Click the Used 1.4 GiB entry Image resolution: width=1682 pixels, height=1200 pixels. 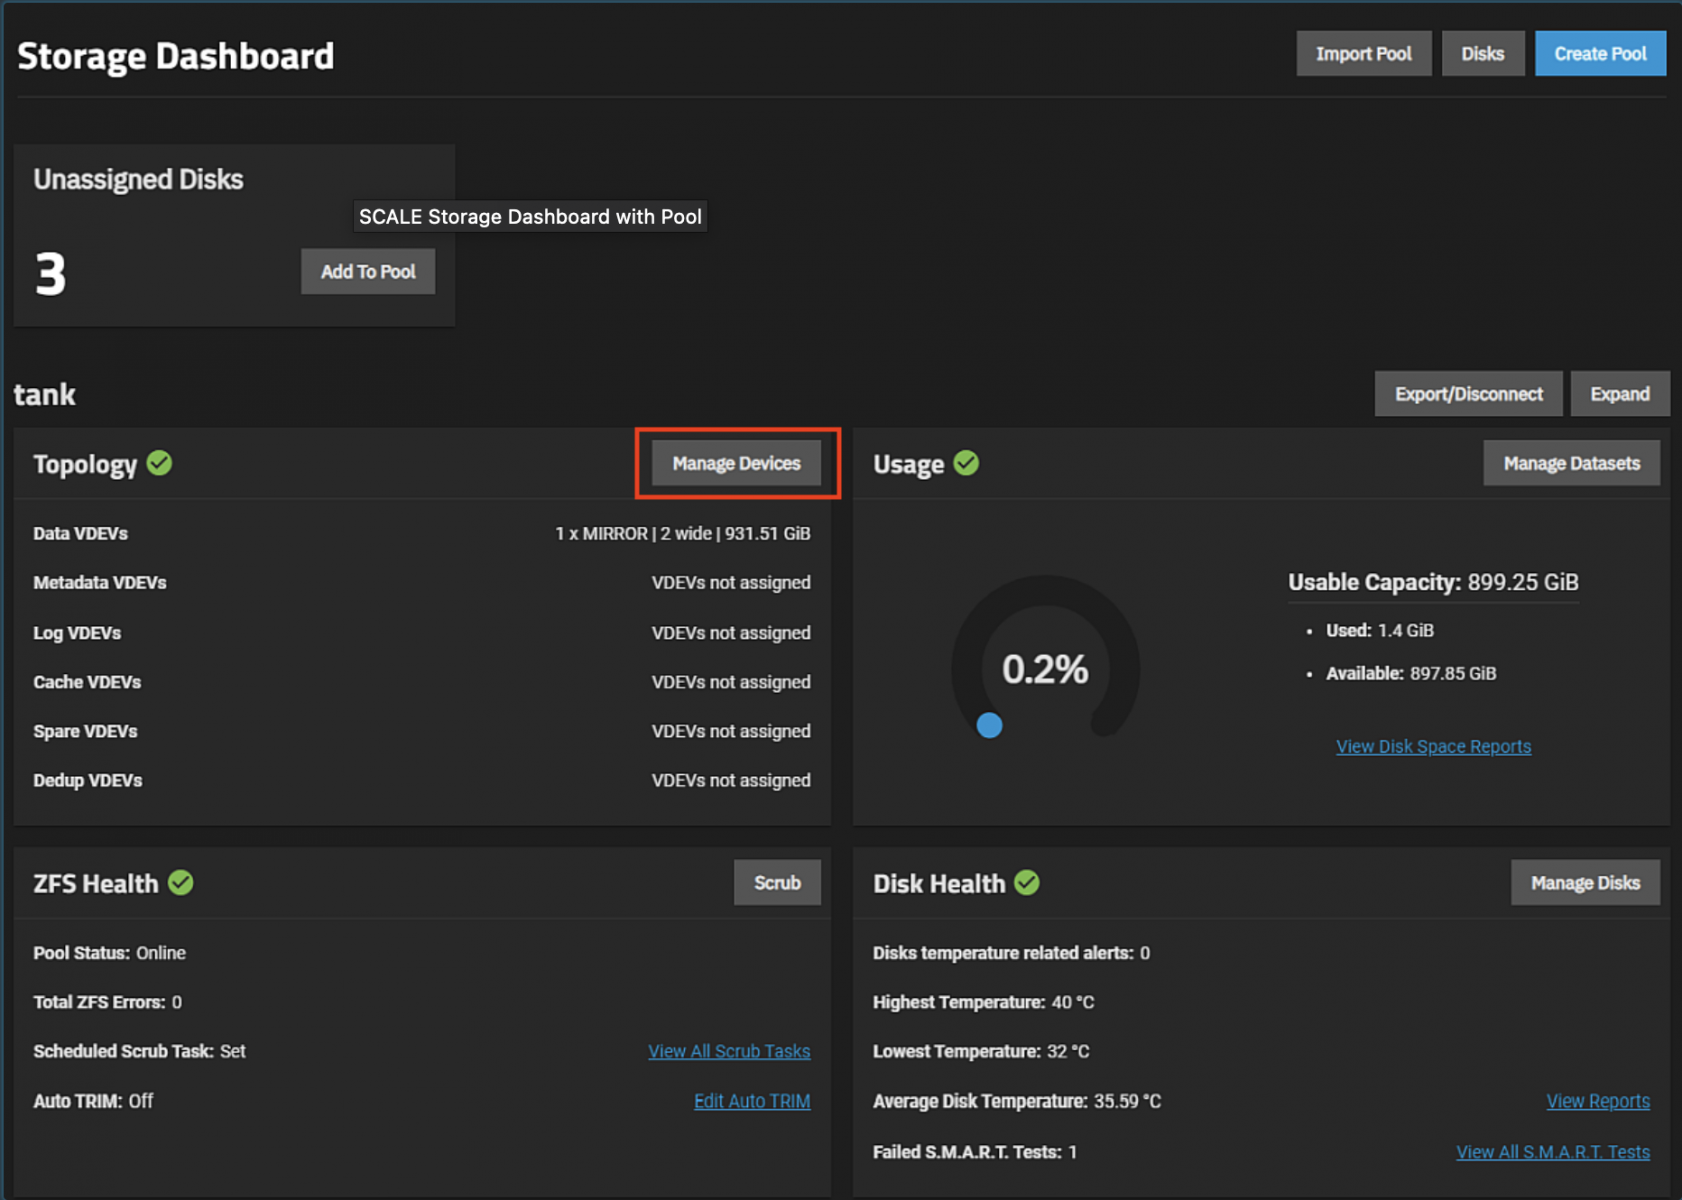[1380, 631]
